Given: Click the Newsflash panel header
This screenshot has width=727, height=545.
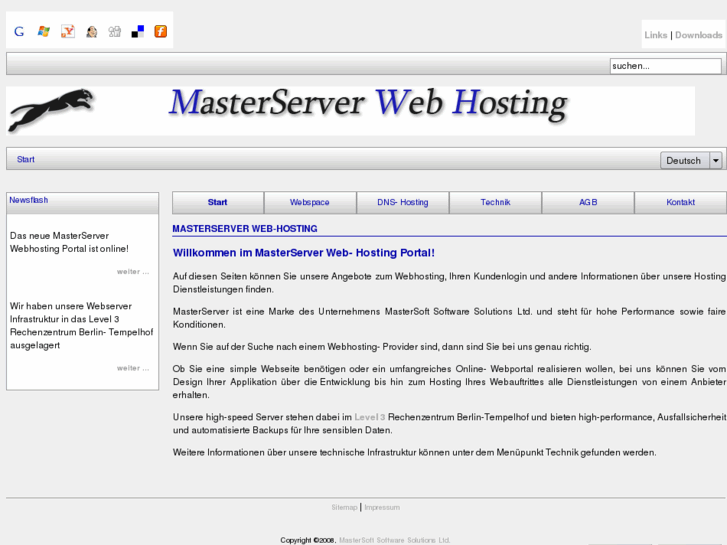Looking at the screenshot, I should click(82, 203).
